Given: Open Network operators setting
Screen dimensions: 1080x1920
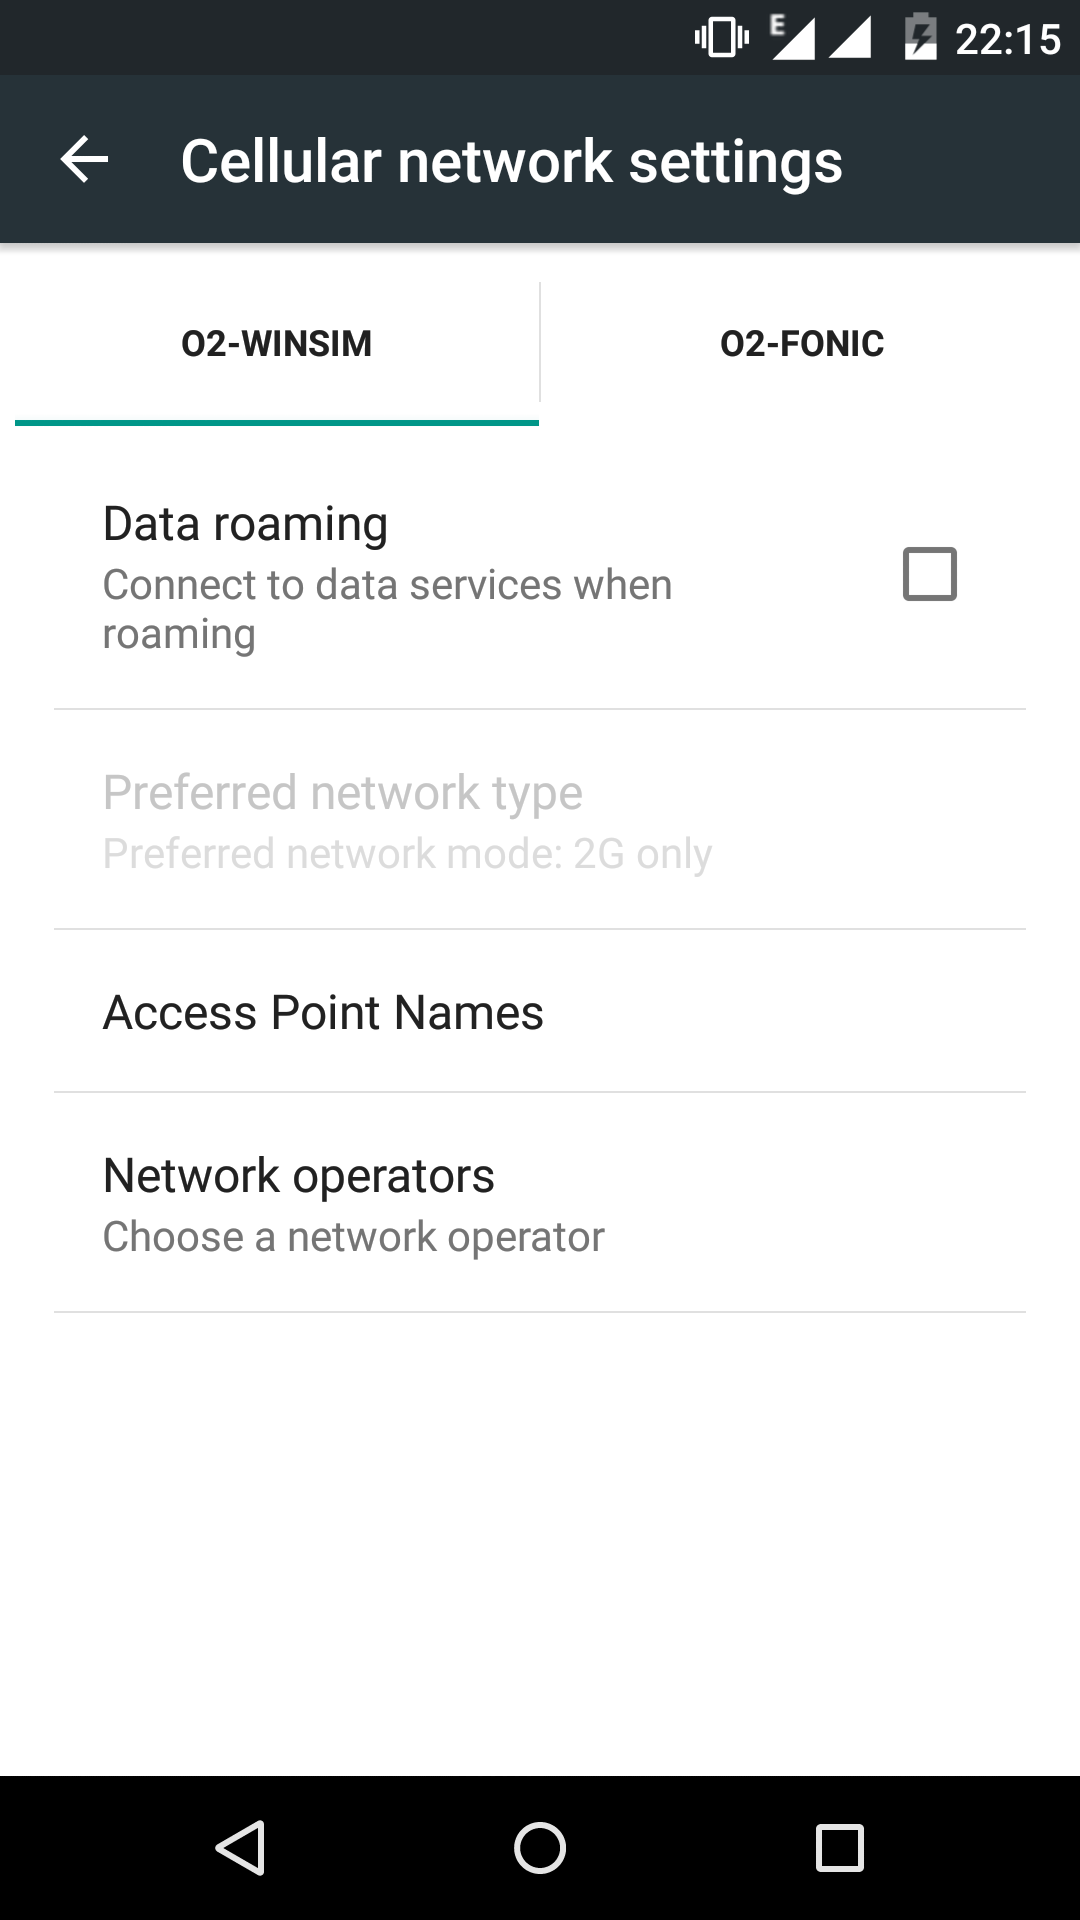Looking at the screenshot, I should point(299,1175).
